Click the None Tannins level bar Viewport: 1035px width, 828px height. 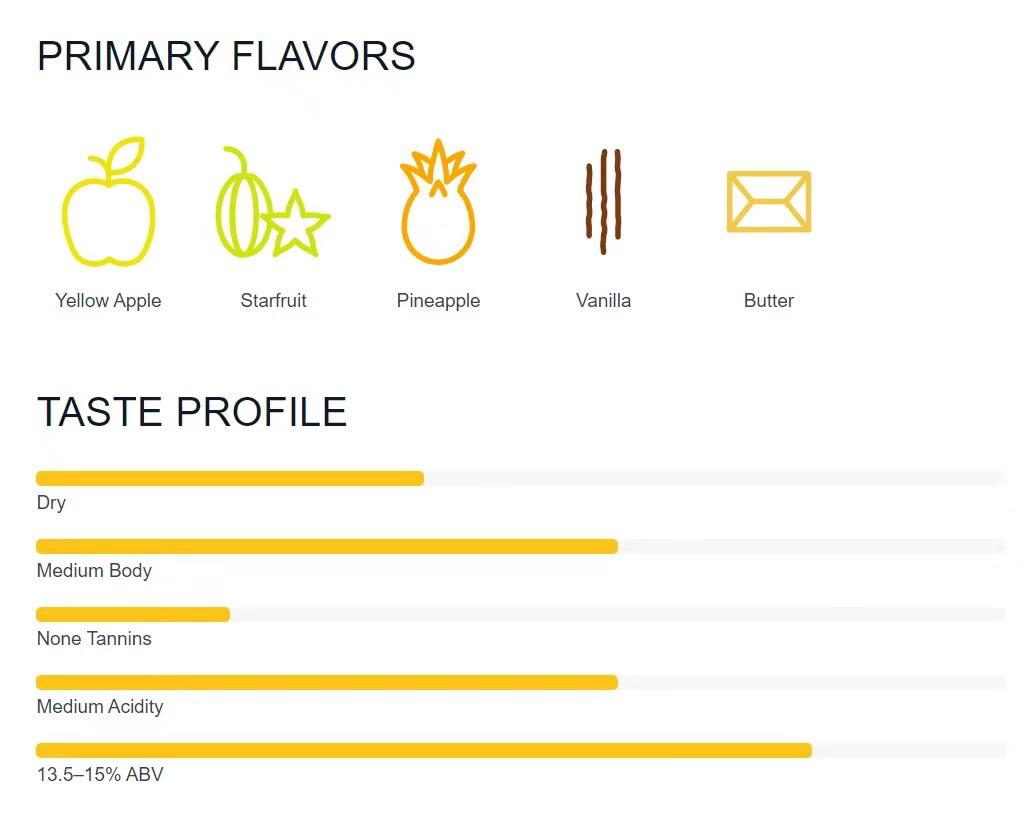point(521,614)
